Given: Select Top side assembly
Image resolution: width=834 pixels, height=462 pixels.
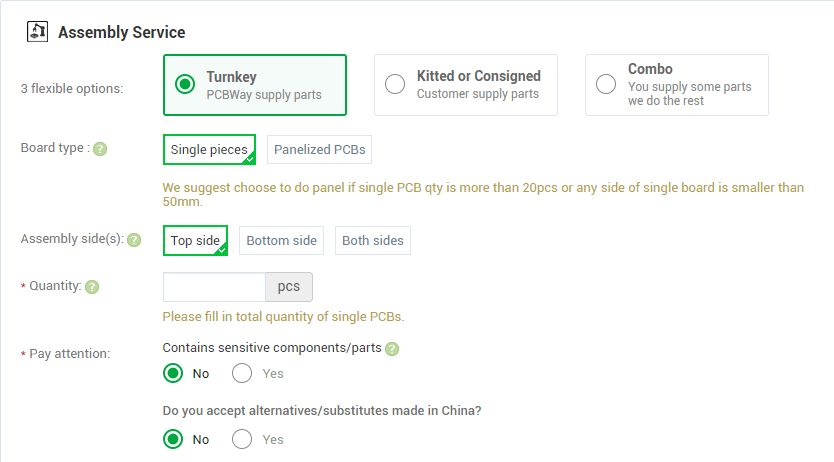Looking at the screenshot, I should pyautogui.click(x=195, y=241).
